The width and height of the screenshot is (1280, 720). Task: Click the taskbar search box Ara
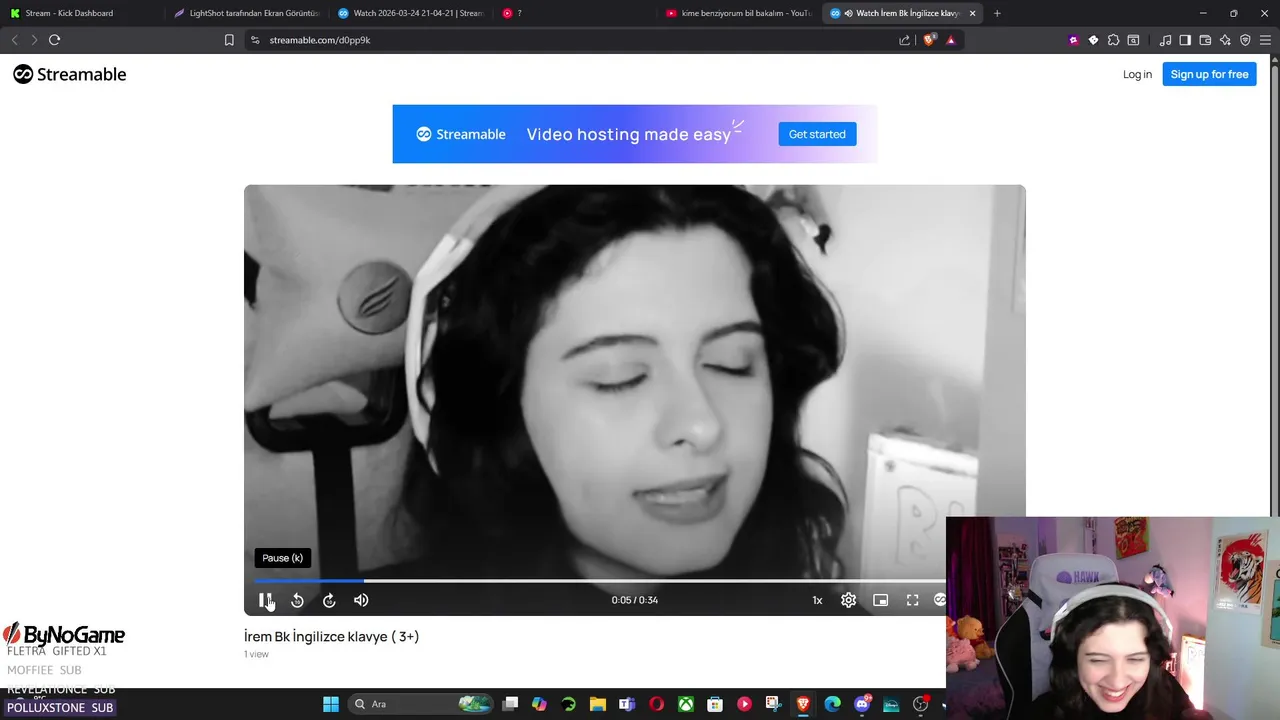pos(420,704)
